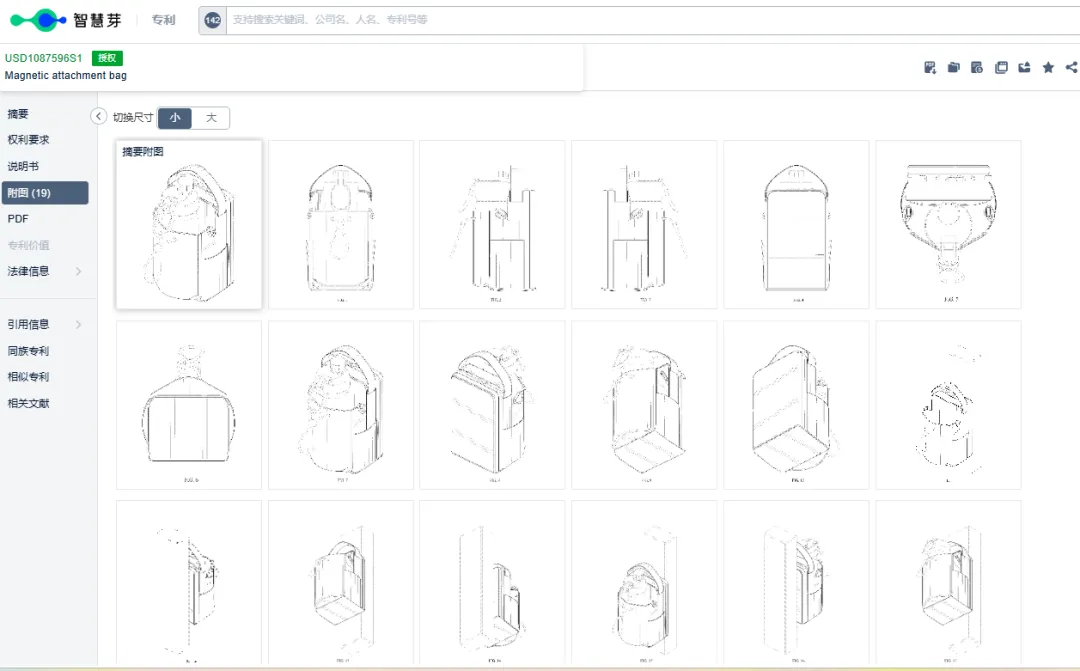Viewport: 1080px width, 671px height.
Task: Click the 142 badge icon beside search
Action: pyautogui.click(x=213, y=20)
